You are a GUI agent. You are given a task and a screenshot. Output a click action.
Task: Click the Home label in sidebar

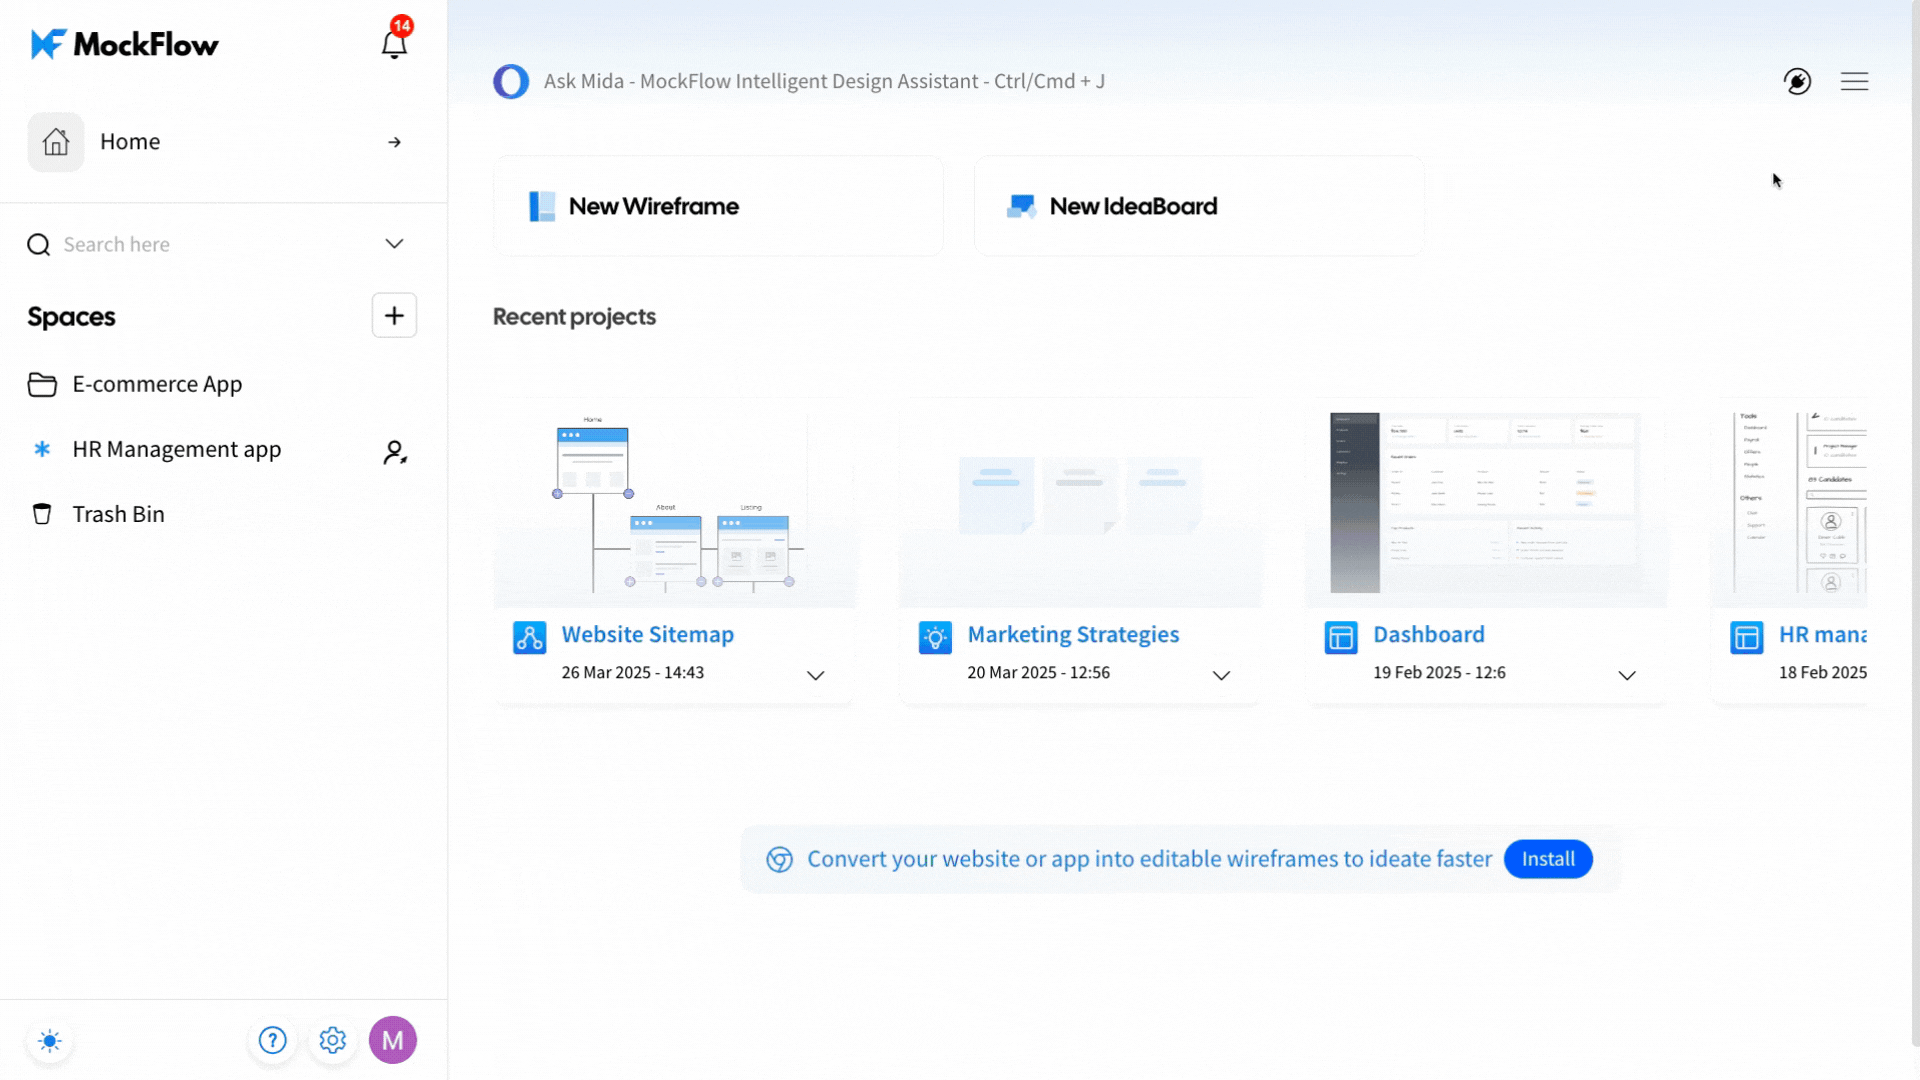tap(130, 142)
